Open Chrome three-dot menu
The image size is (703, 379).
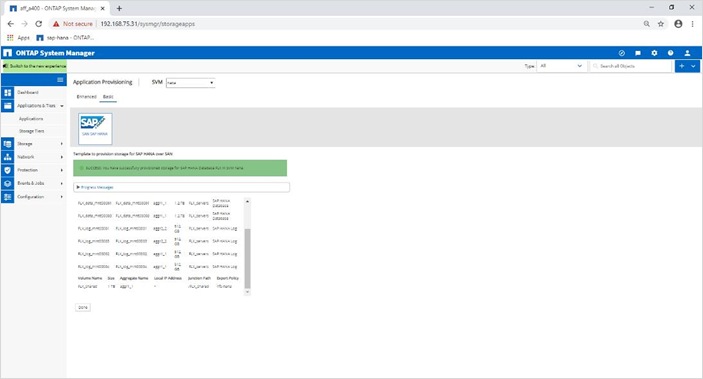coord(692,24)
